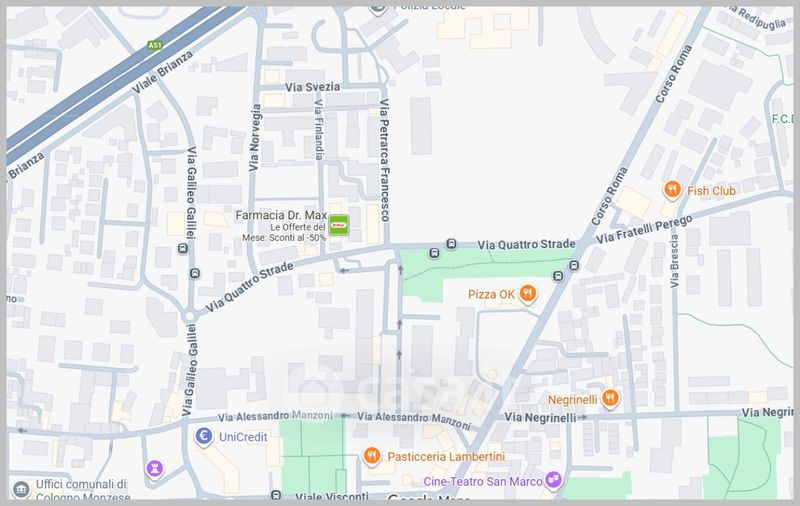
Task: Select the Uffici comunali building icon
Action: coord(21,490)
